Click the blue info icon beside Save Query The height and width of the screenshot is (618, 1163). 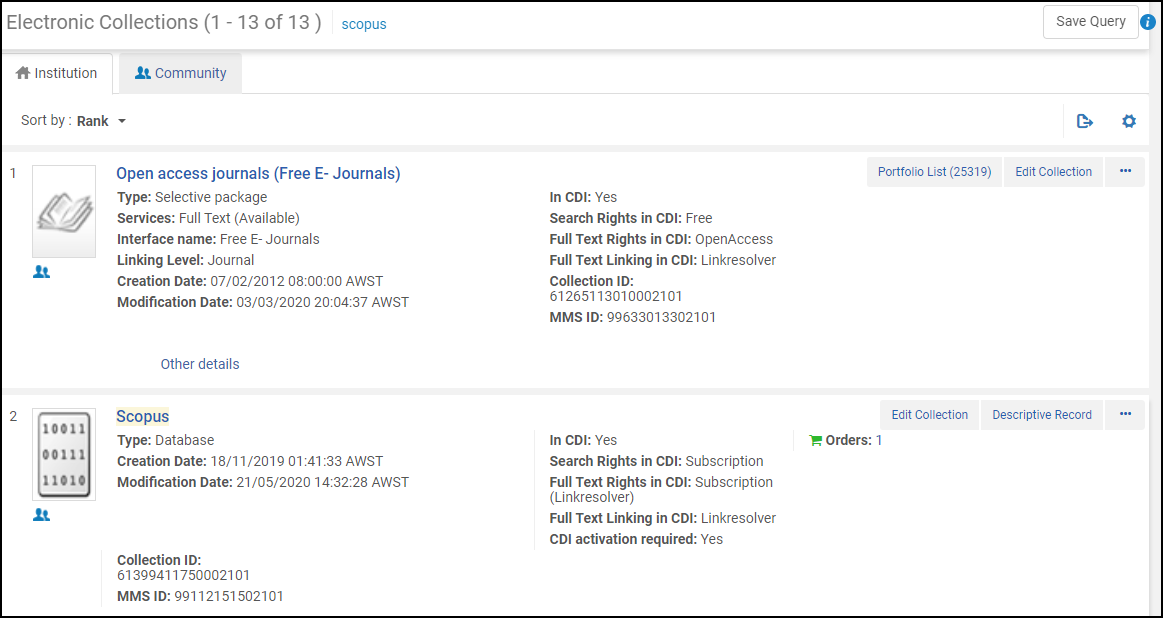(1149, 22)
